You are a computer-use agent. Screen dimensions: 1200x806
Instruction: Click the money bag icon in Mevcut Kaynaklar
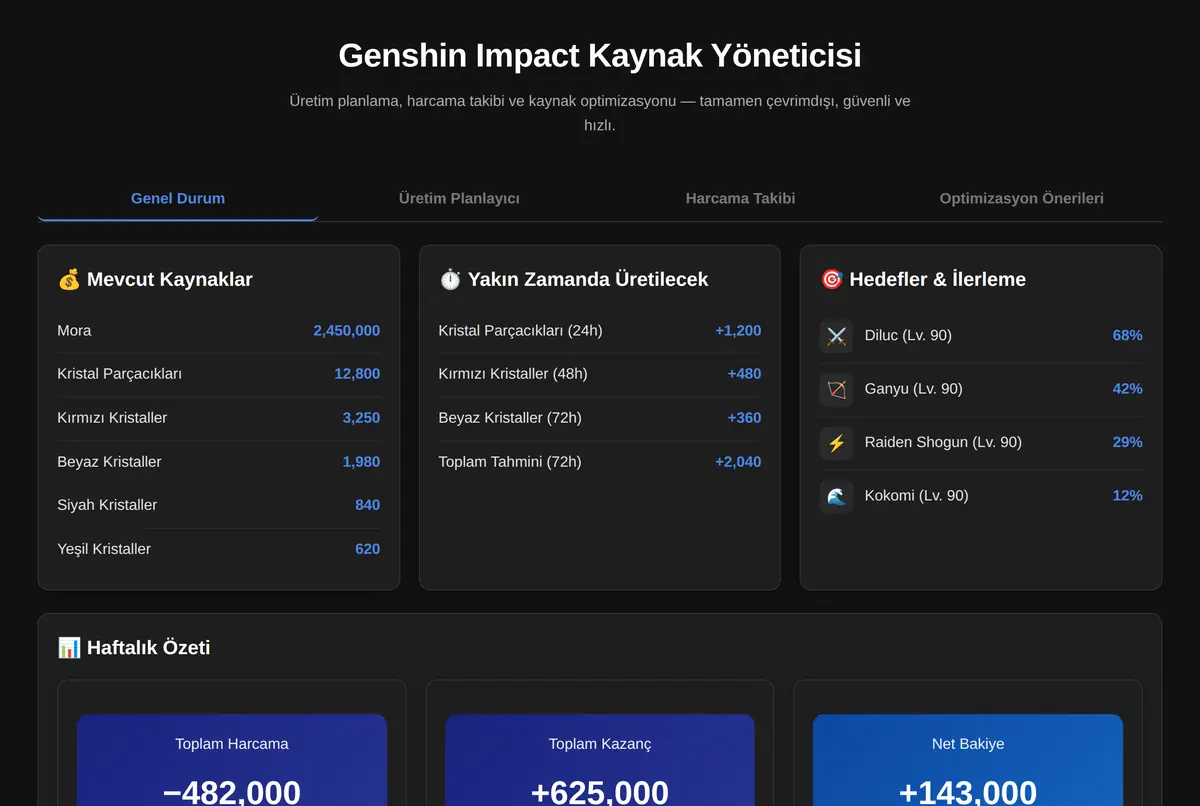pyautogui.click(x=69, y=280)
